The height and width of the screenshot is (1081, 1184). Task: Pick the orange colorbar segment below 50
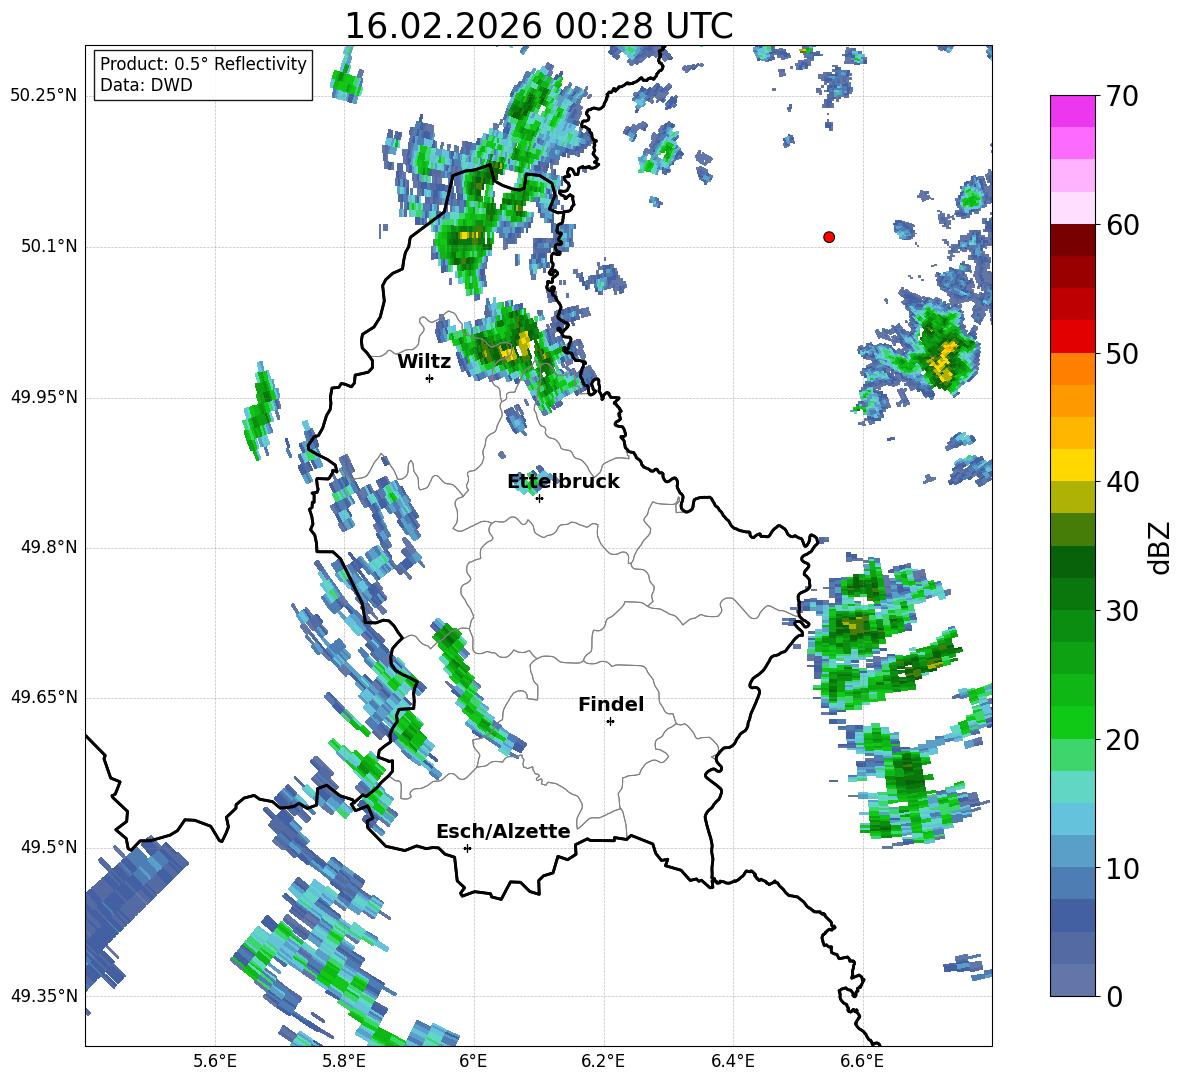(1072, 368)
